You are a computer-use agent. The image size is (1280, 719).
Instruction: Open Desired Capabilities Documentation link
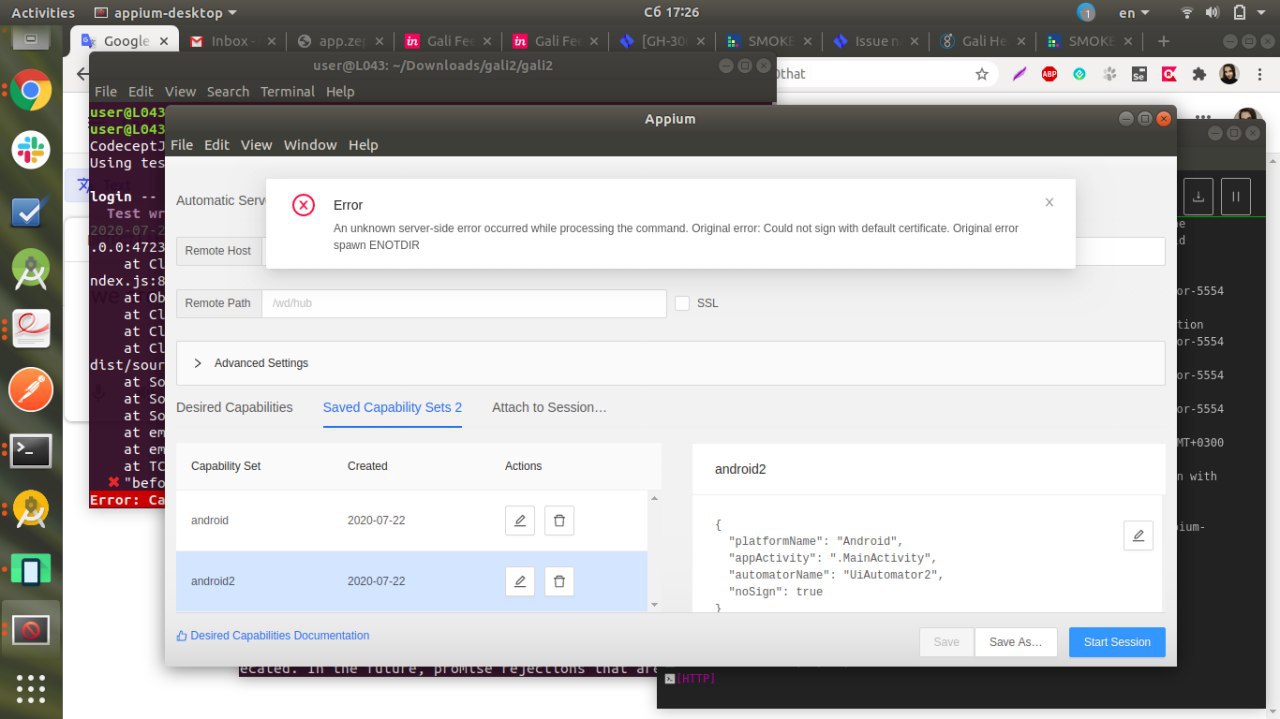coord(280,636)
